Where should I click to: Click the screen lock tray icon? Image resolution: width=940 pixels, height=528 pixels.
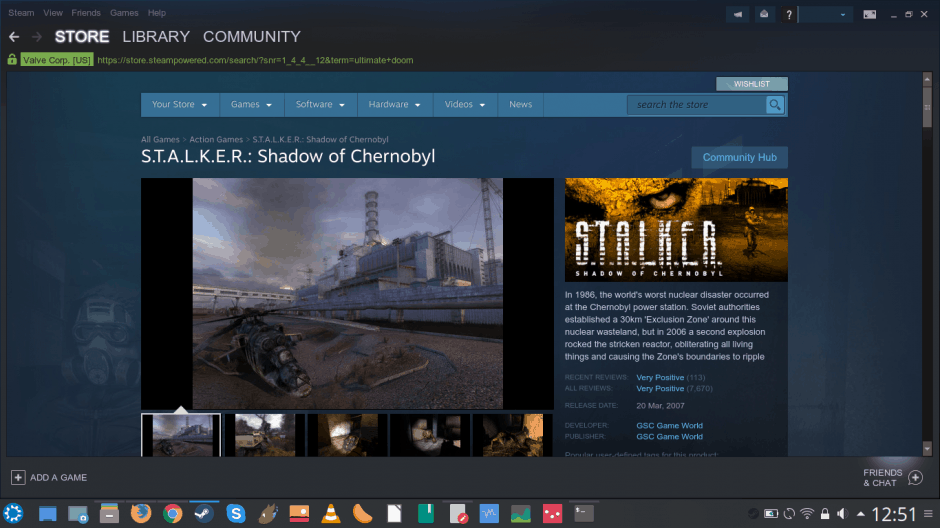pos(825,514)
